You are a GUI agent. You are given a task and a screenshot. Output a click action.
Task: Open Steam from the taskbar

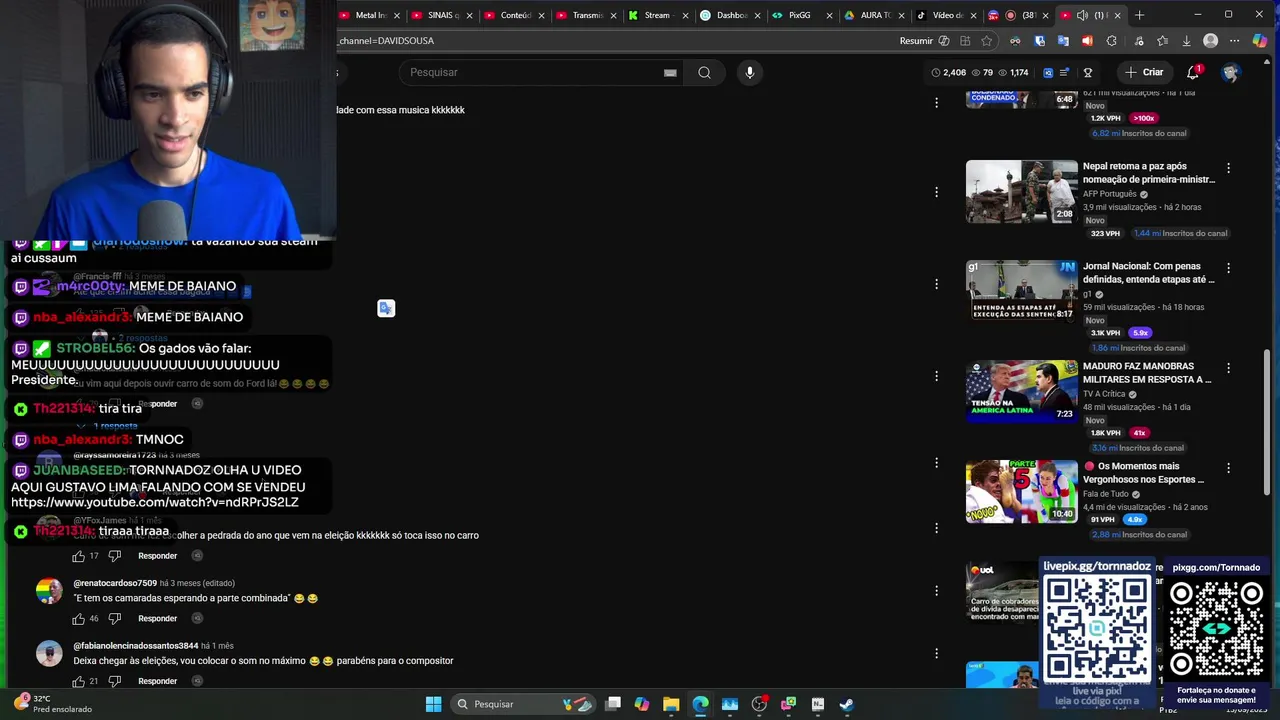846,704
